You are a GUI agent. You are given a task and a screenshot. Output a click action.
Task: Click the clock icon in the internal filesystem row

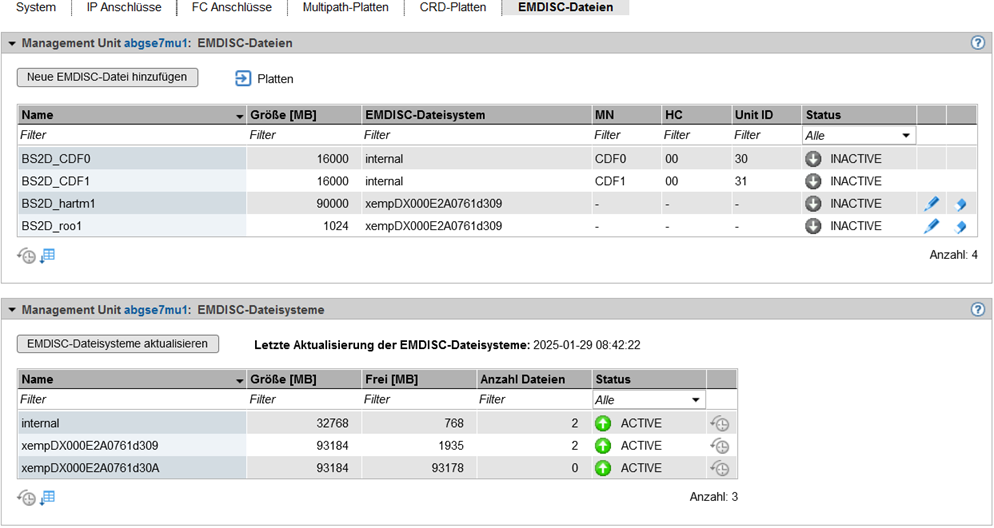(x=720, y=424)
